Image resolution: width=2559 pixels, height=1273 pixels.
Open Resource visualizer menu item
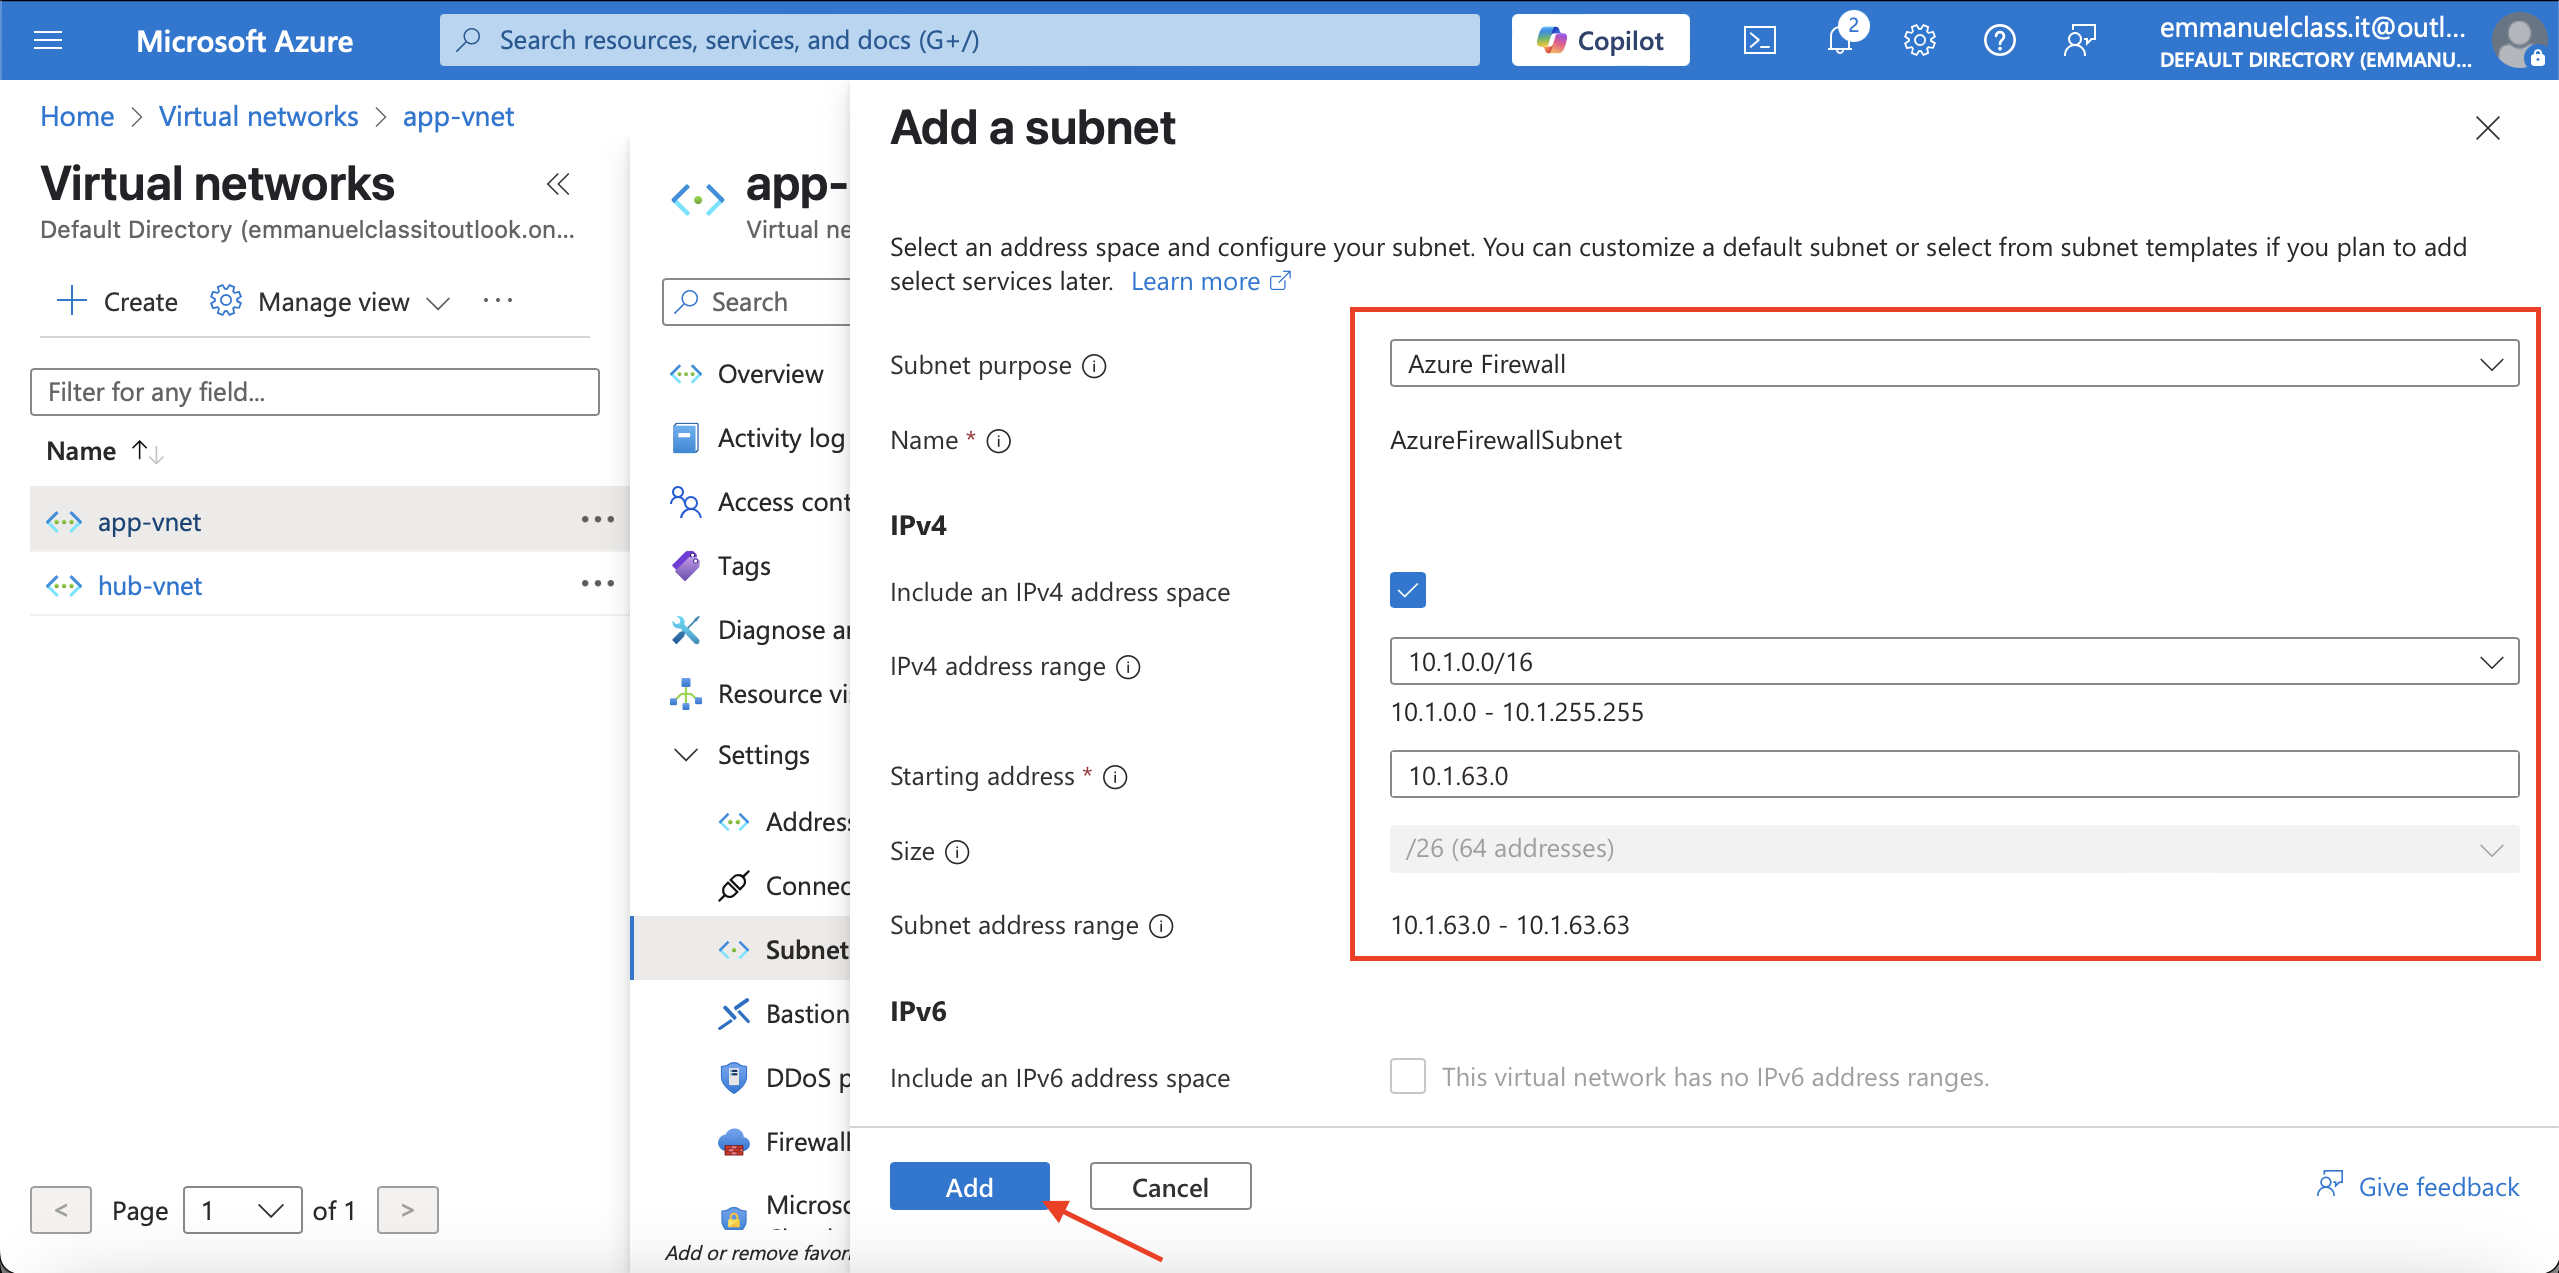point(760,694)
